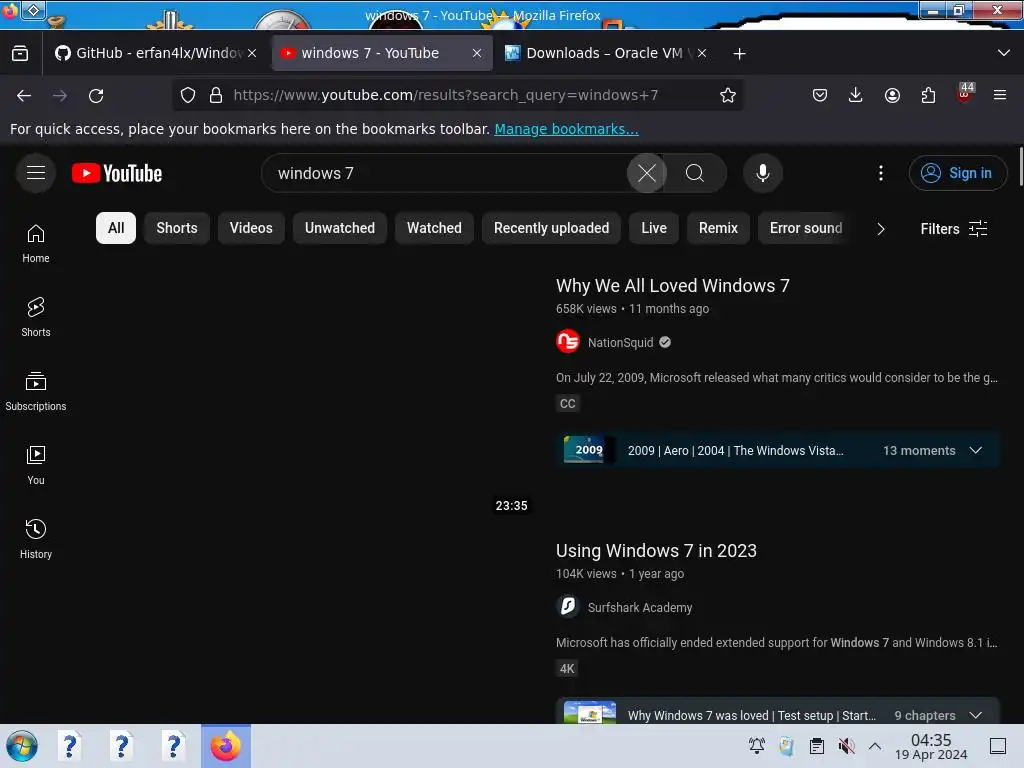The height and width of the screenshot is (768, 1024).
Task: Open the Pocket save icon
Action: click(820, 95)
